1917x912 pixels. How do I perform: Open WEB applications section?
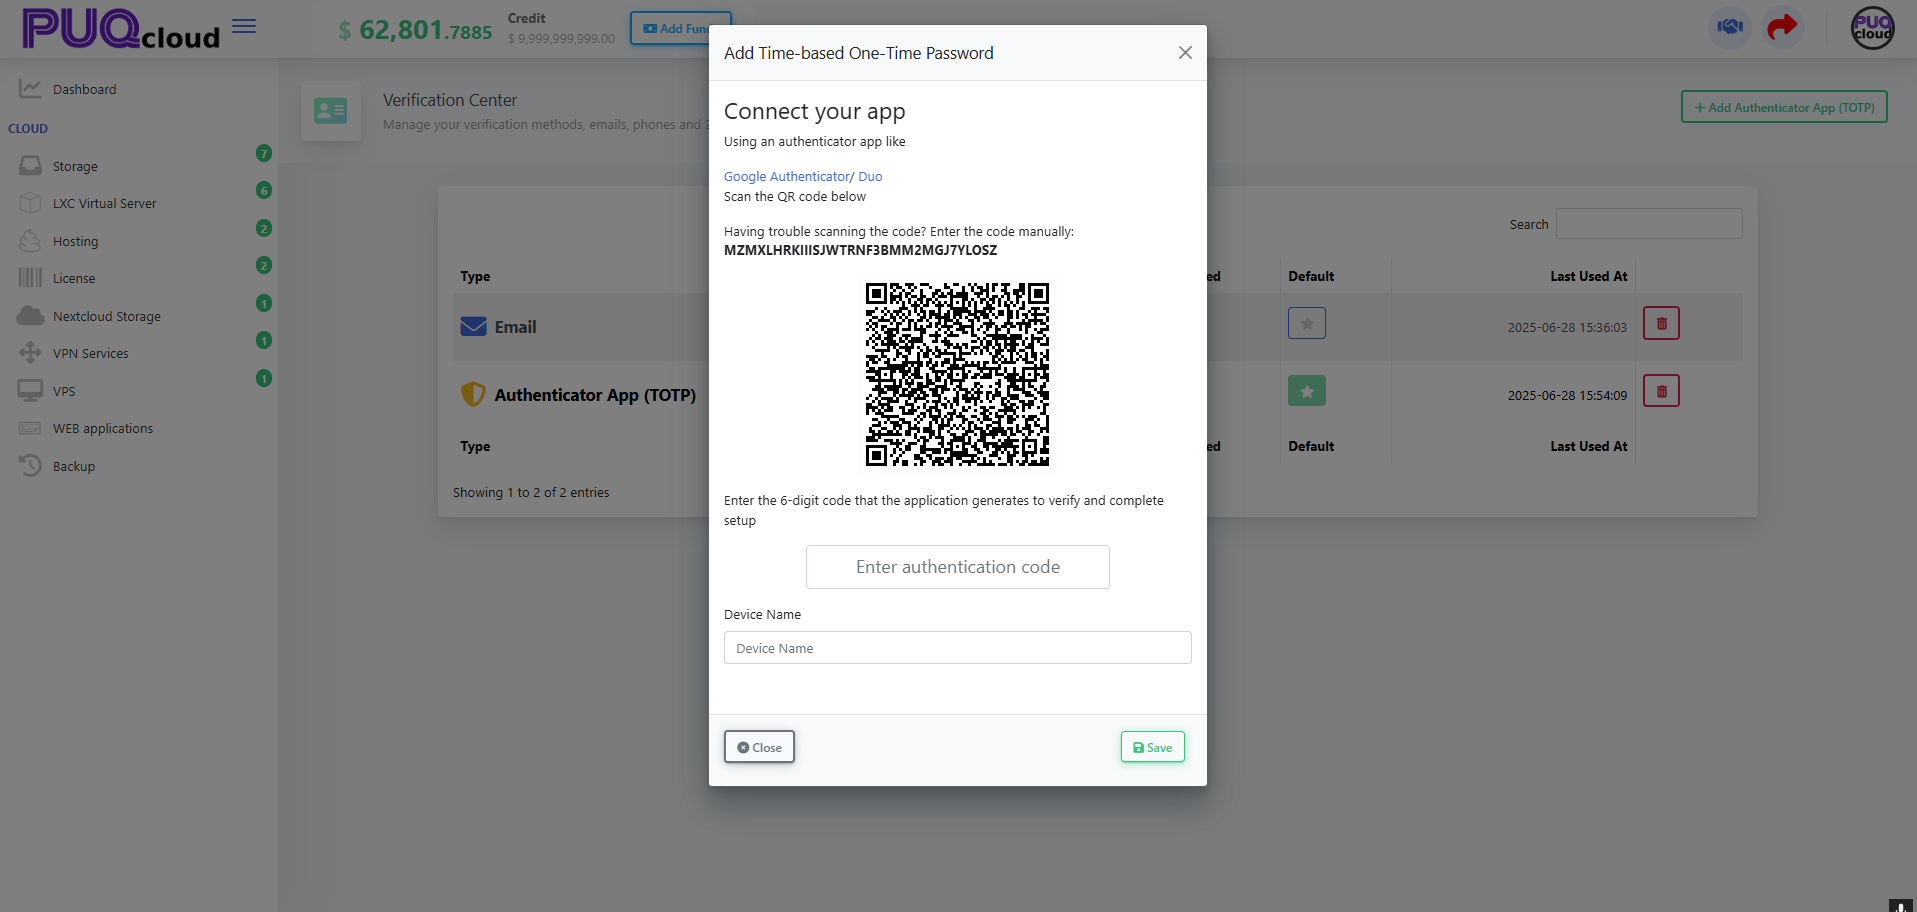tap(103, 429)
